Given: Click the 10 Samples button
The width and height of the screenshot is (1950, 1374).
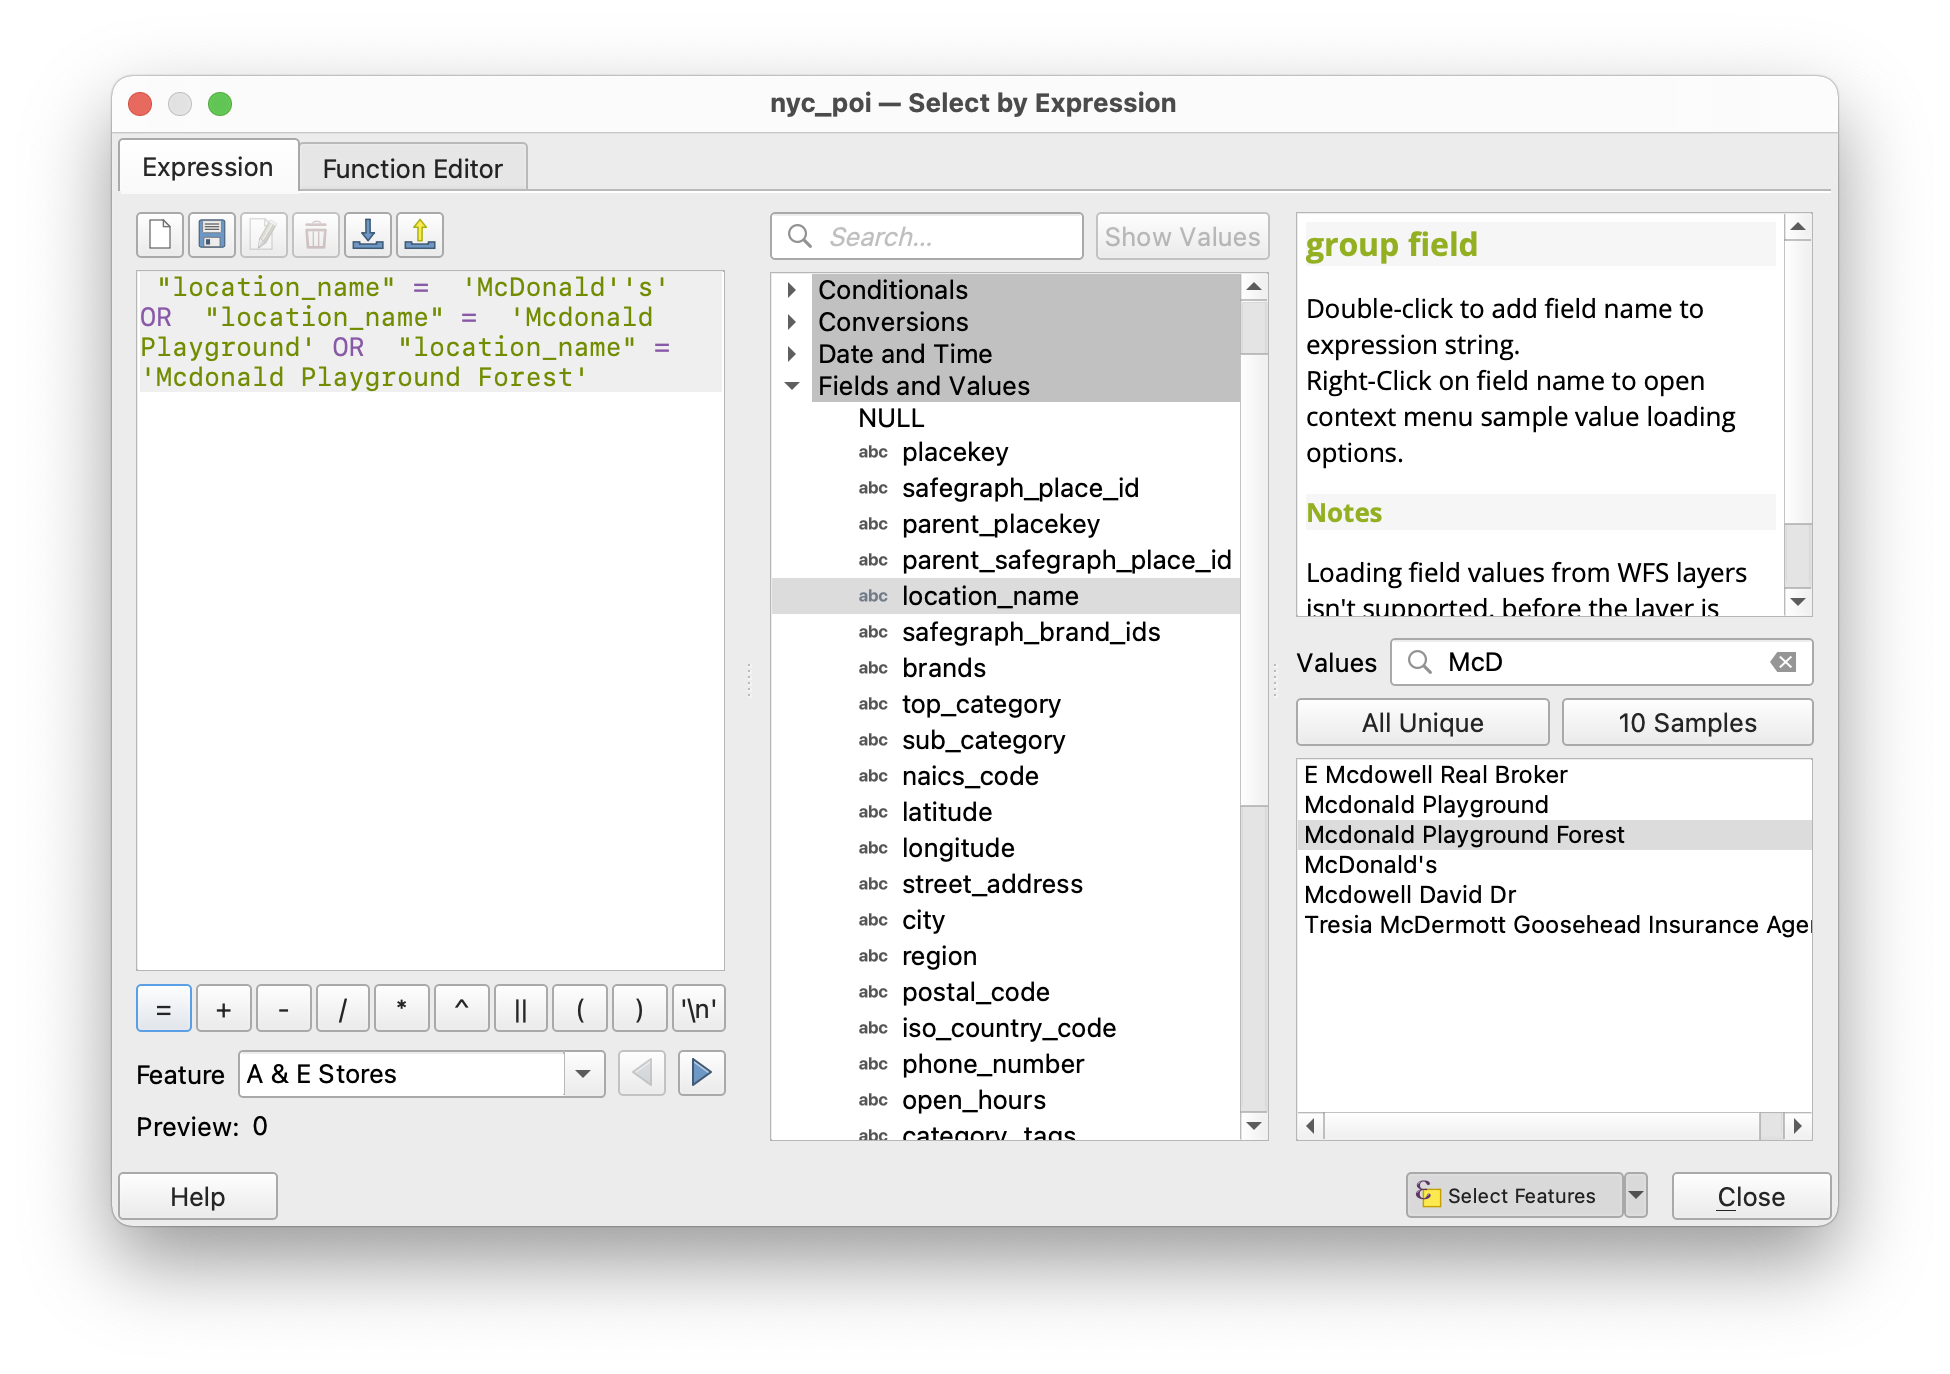Looking at the screenshot, I should tap(1687, 723).
